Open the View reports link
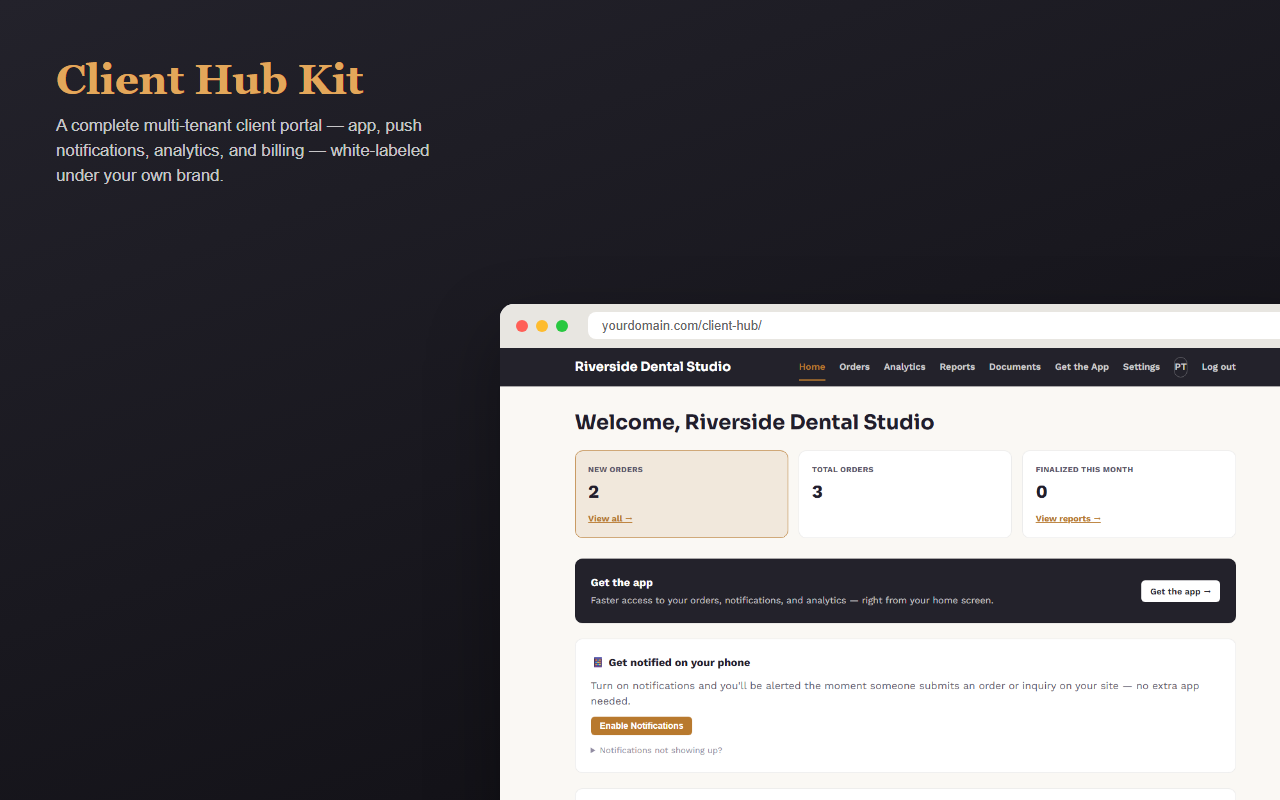Screen dimensions: 1280x800 point(1068,519)
